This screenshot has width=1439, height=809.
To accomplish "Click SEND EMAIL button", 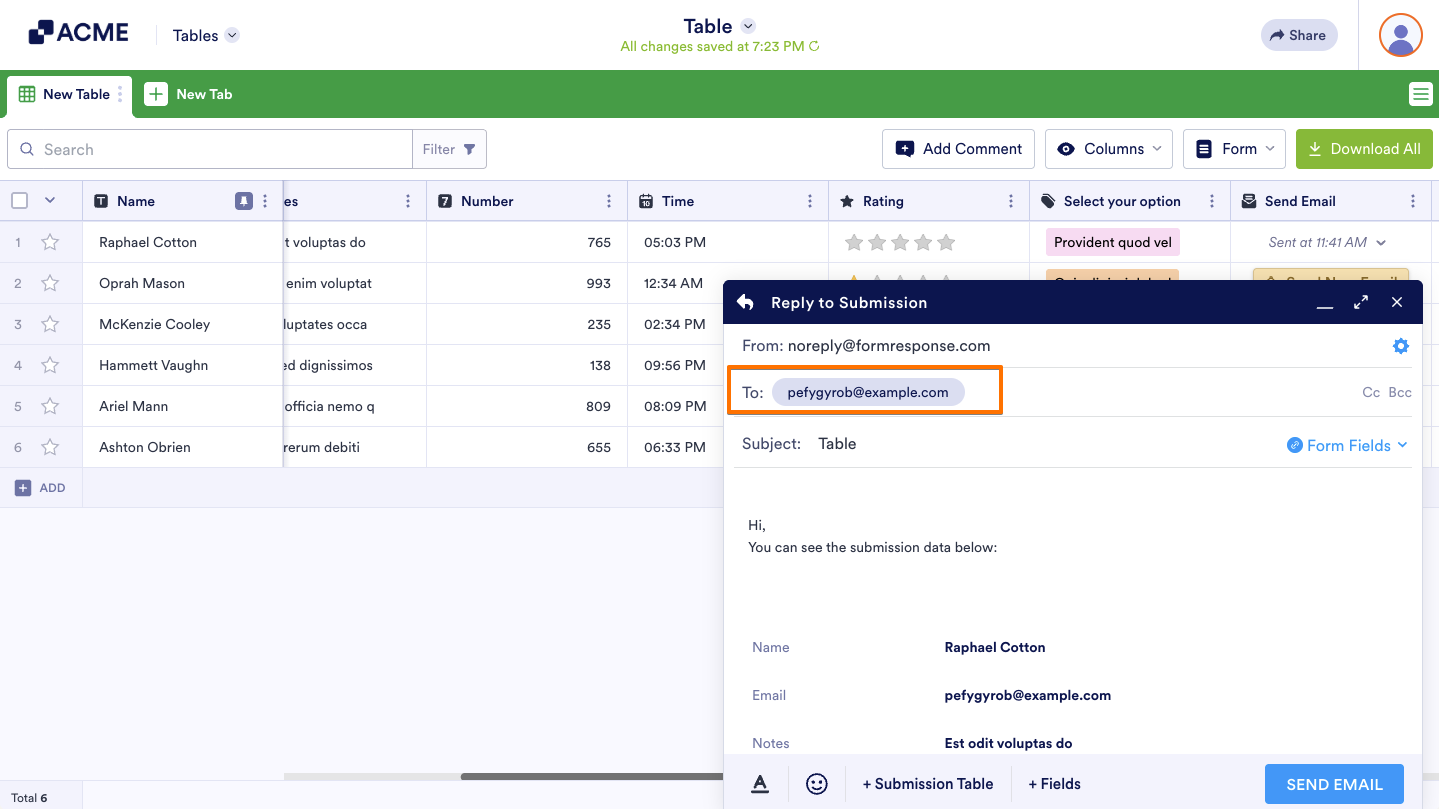I will point(1334,784).
